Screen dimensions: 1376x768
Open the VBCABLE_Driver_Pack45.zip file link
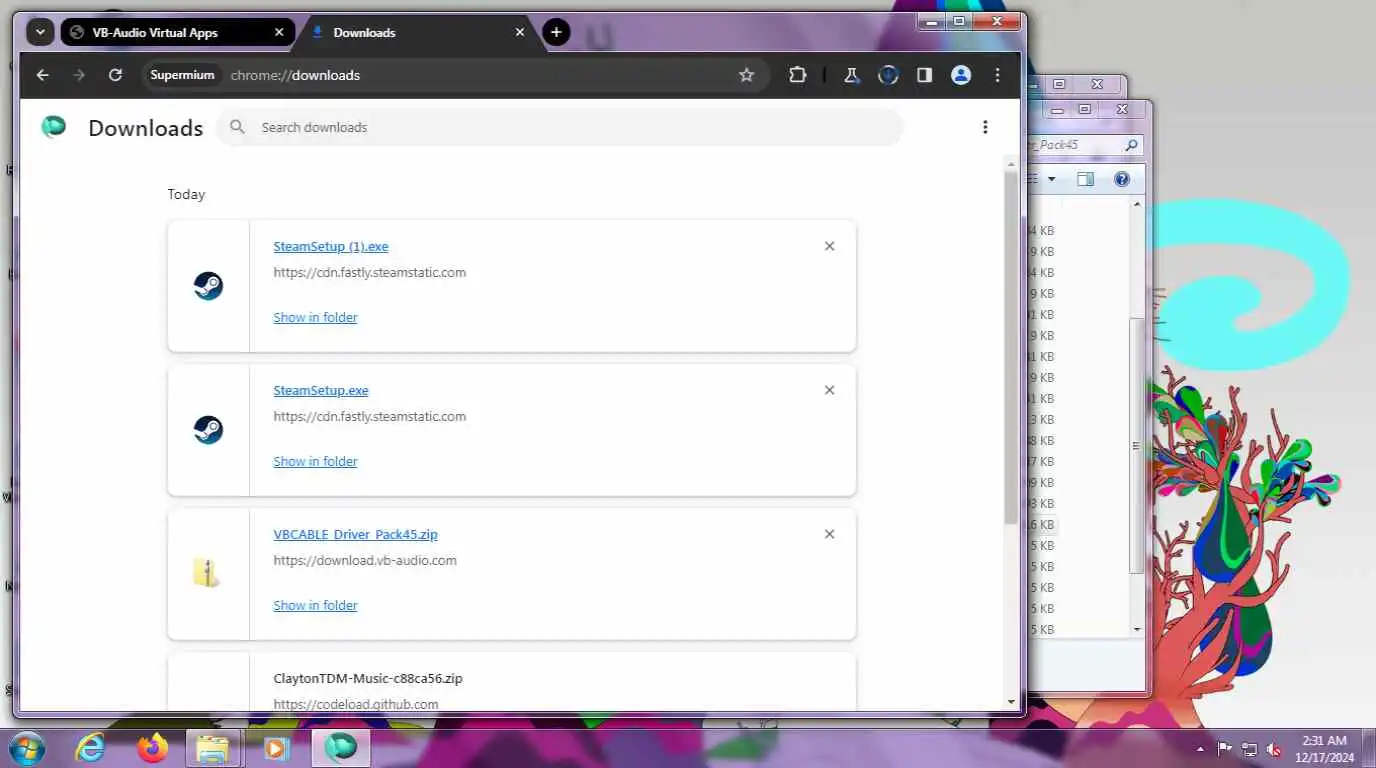[355, 534]
